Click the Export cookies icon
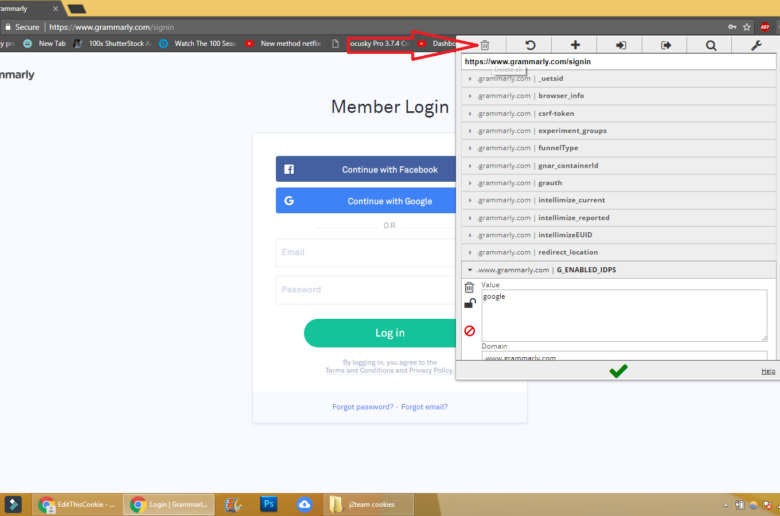Screen dimensions: 780x516 coord(666,45)
